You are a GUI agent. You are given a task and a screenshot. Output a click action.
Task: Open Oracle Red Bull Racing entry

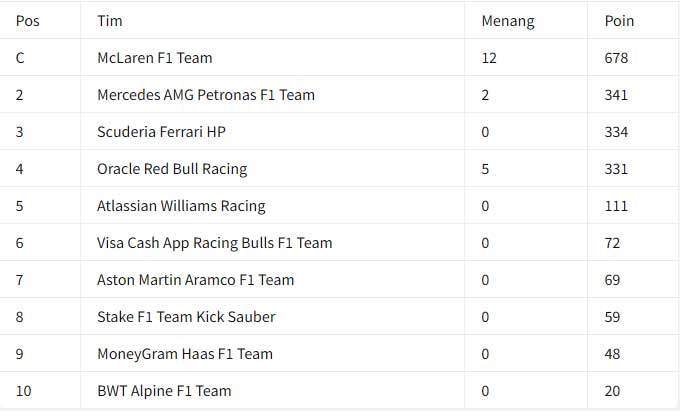172,169
